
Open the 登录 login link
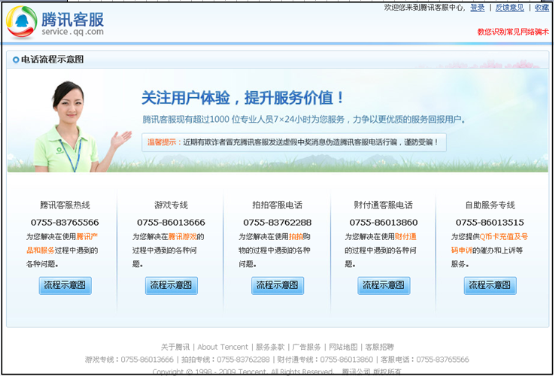pyautogui.click(x=477, y=7)
